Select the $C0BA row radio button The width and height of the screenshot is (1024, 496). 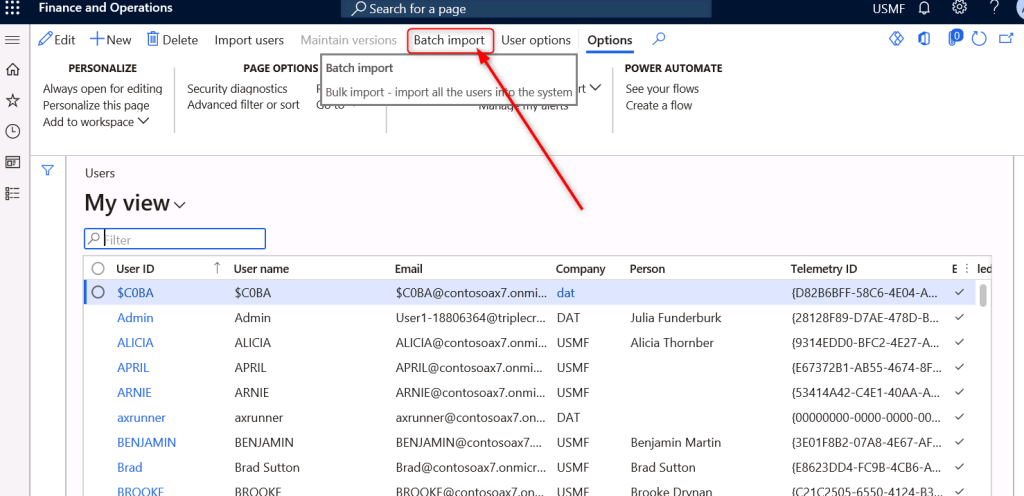click(98, 293)
